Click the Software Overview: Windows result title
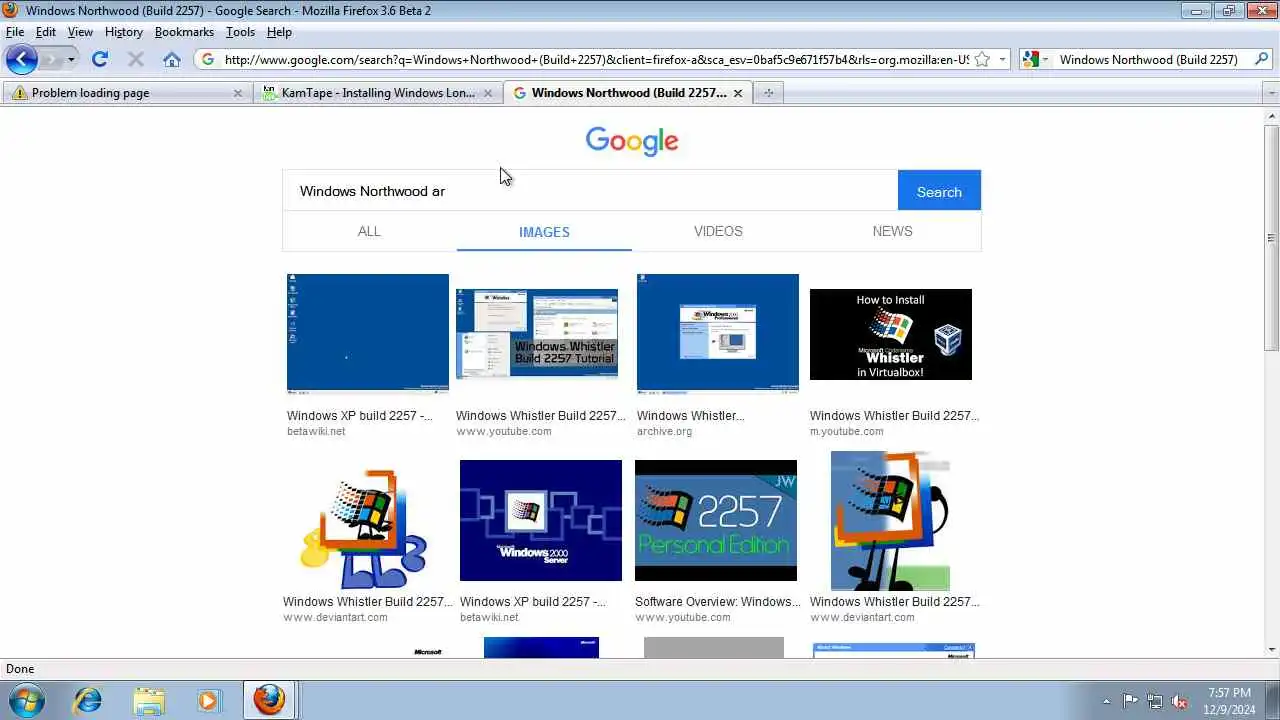Screen dimensions: 1280x720 718,601
